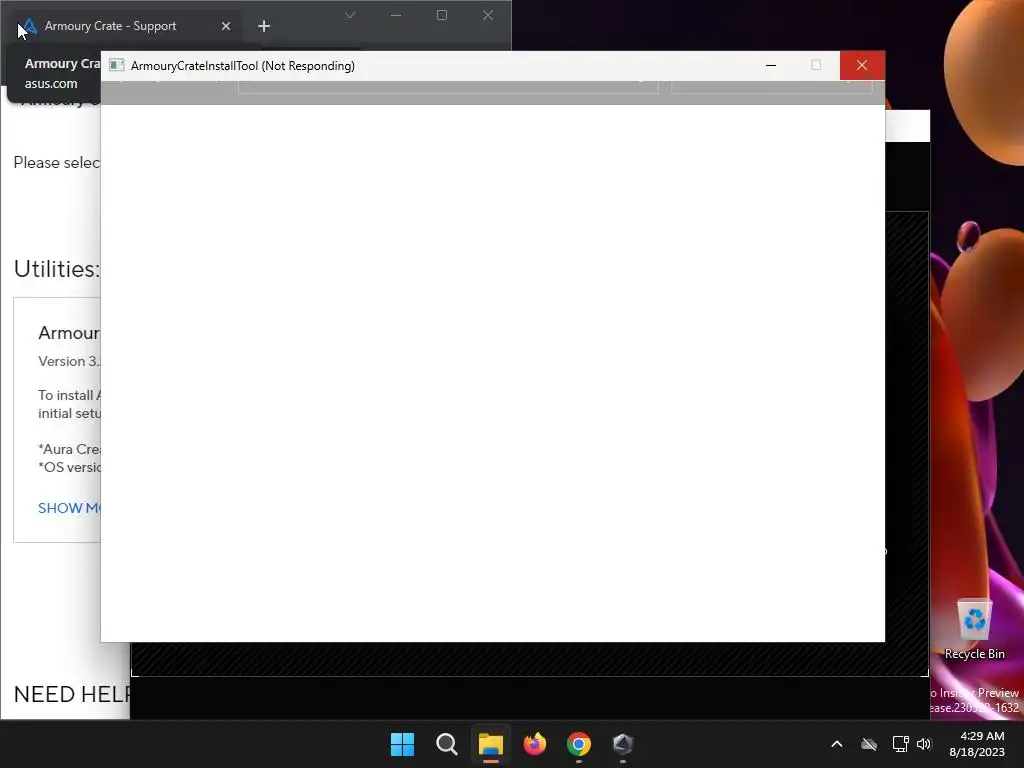1024x768 pixels.
Task: Open network status tray icon
Action: [x=901, y=744]
